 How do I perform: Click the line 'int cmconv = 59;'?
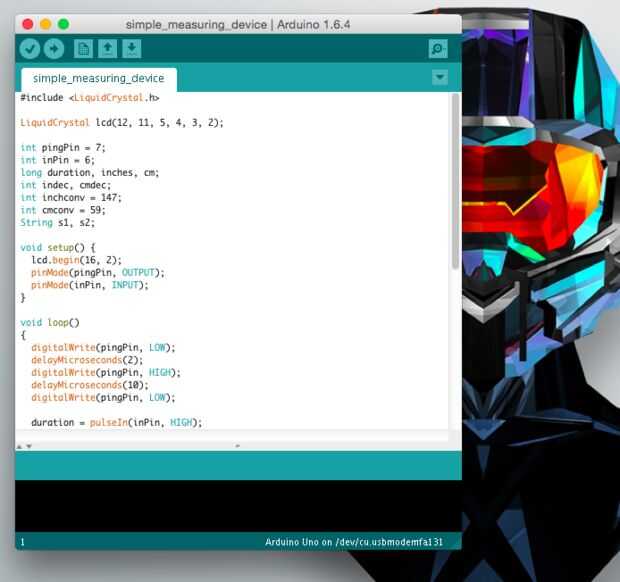(63, 210)
